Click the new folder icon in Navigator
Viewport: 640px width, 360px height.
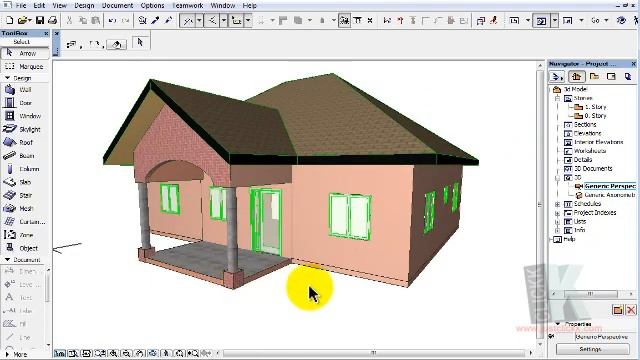tap(618, 310)
